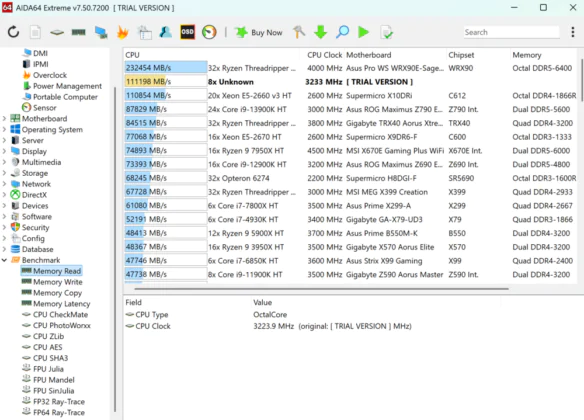Focus the Search input field

pos(511,32)
